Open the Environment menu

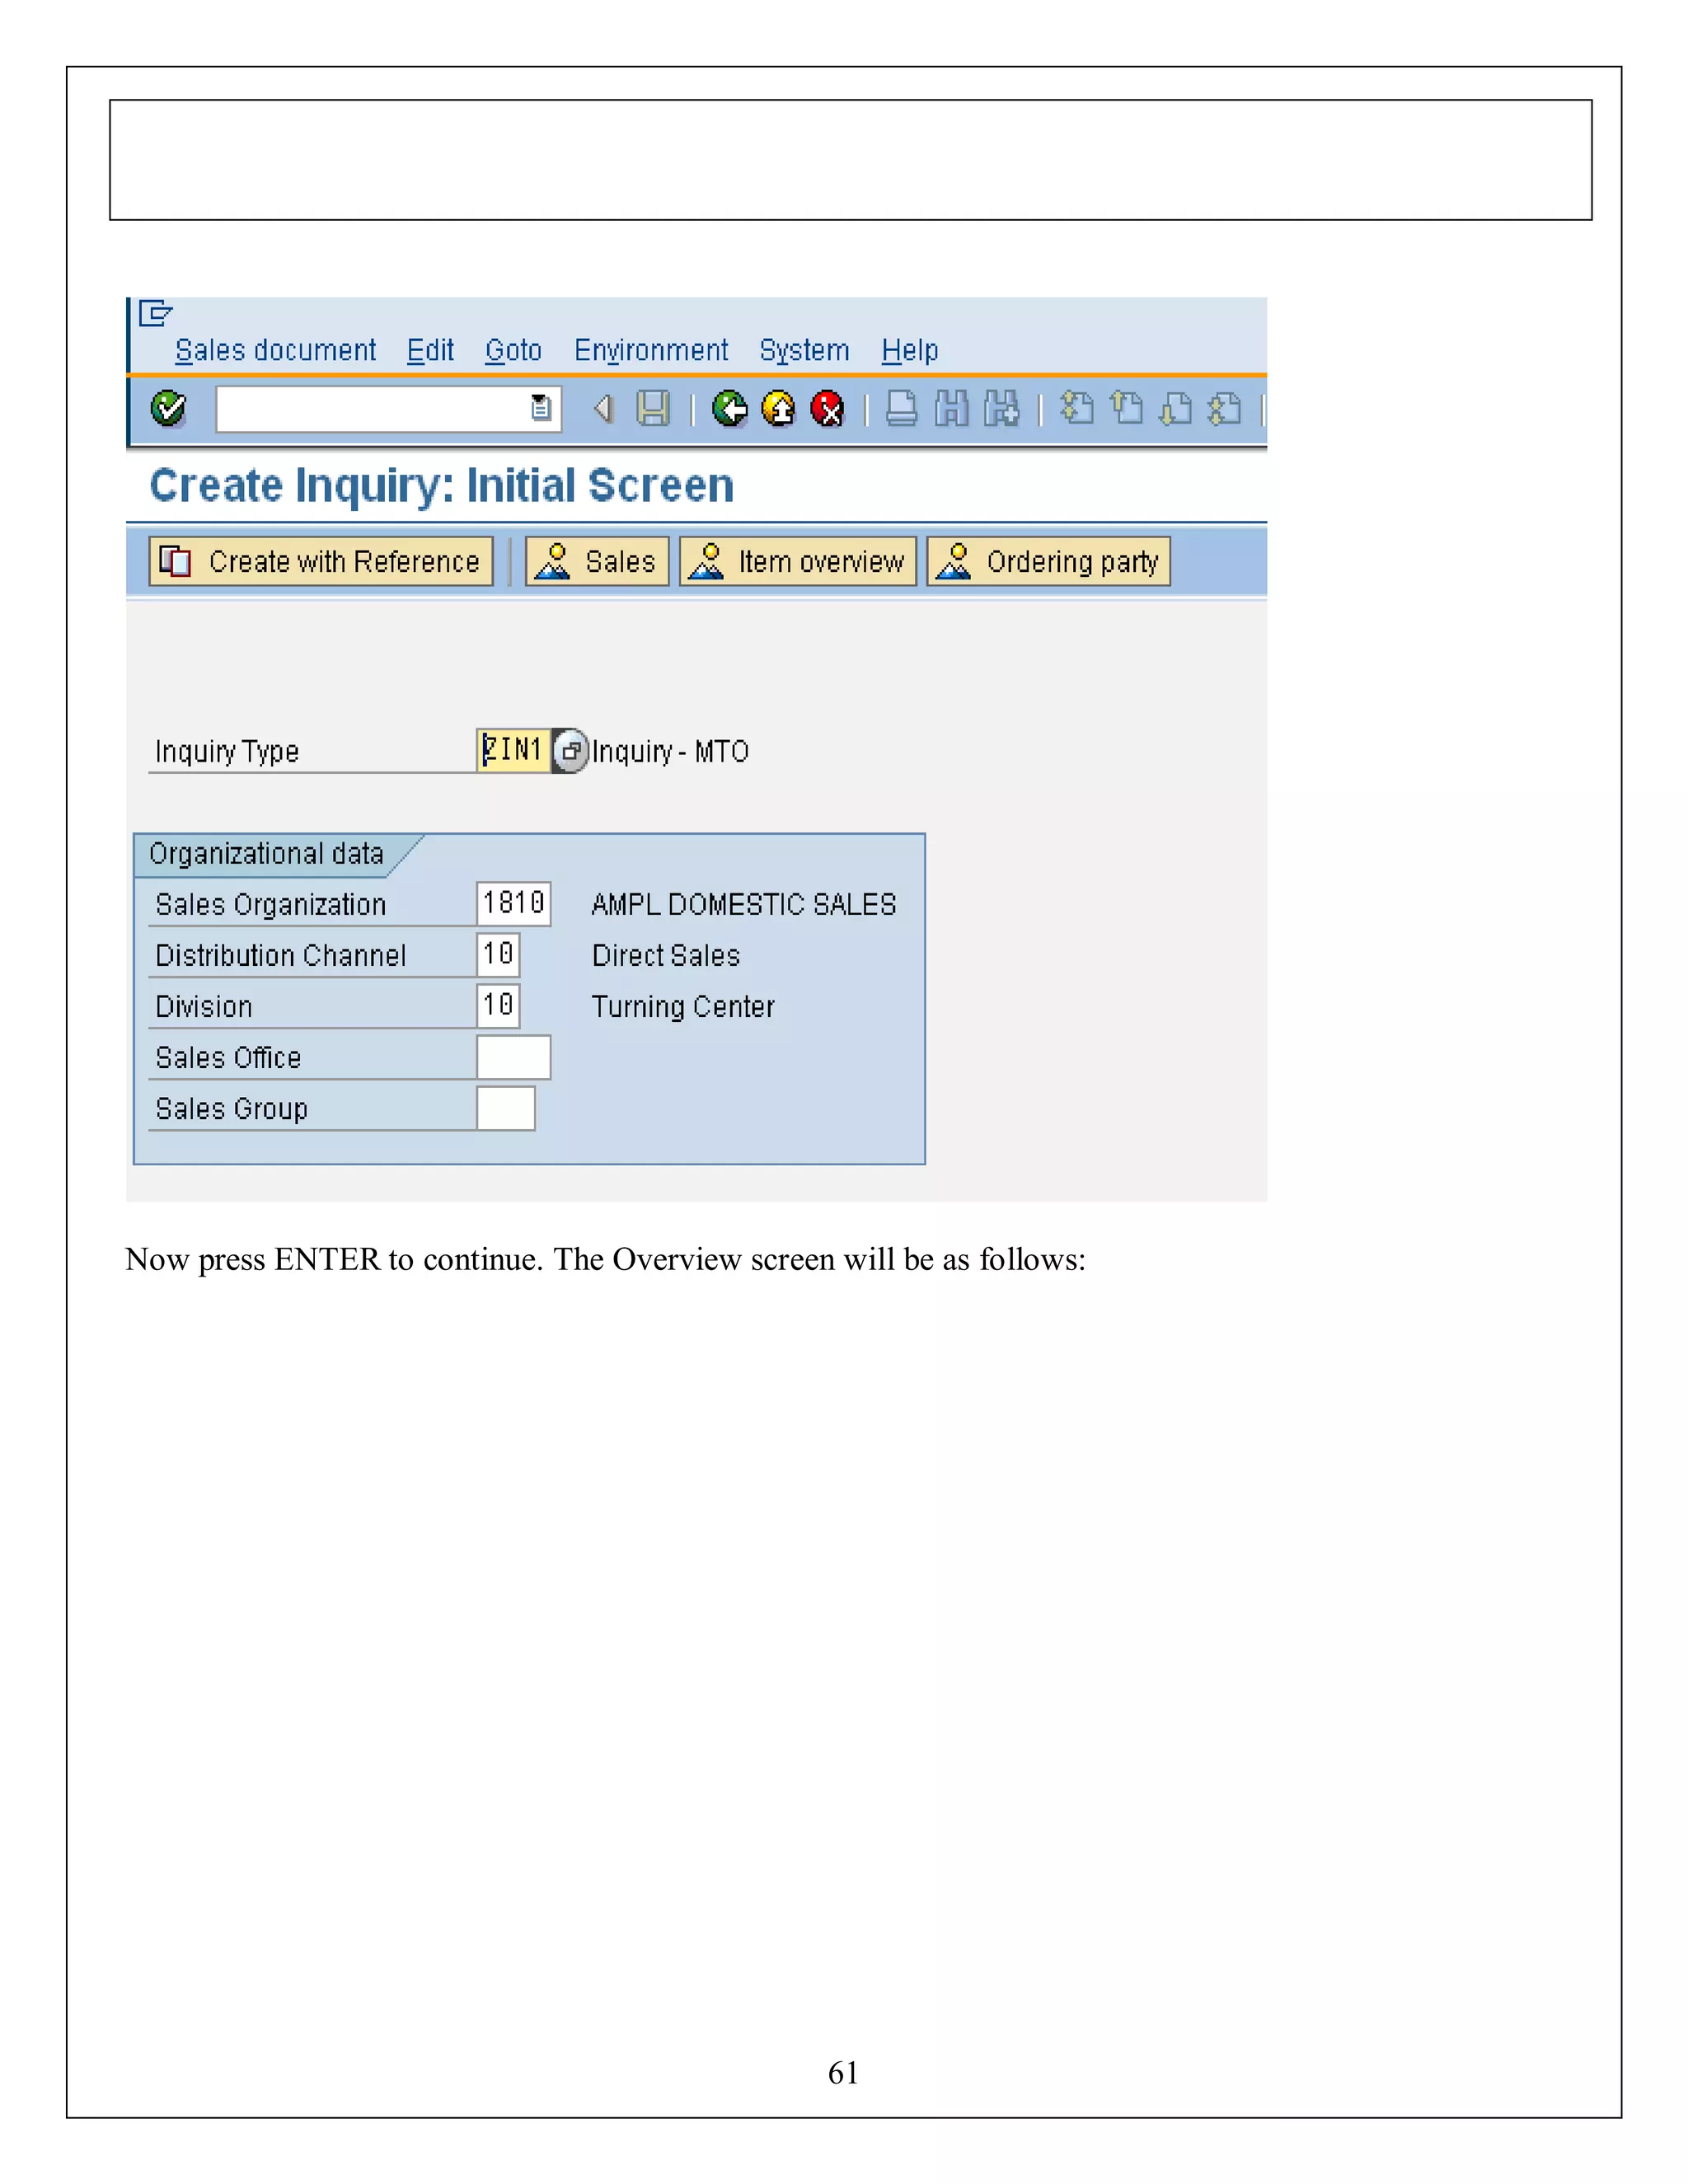(650, 351)
